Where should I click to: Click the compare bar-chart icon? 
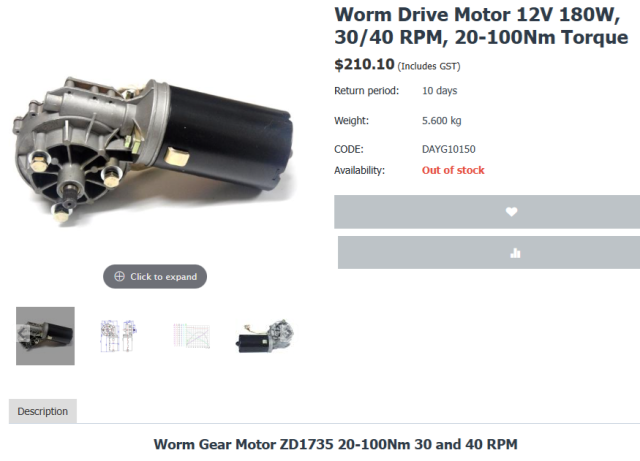(515, 253)
